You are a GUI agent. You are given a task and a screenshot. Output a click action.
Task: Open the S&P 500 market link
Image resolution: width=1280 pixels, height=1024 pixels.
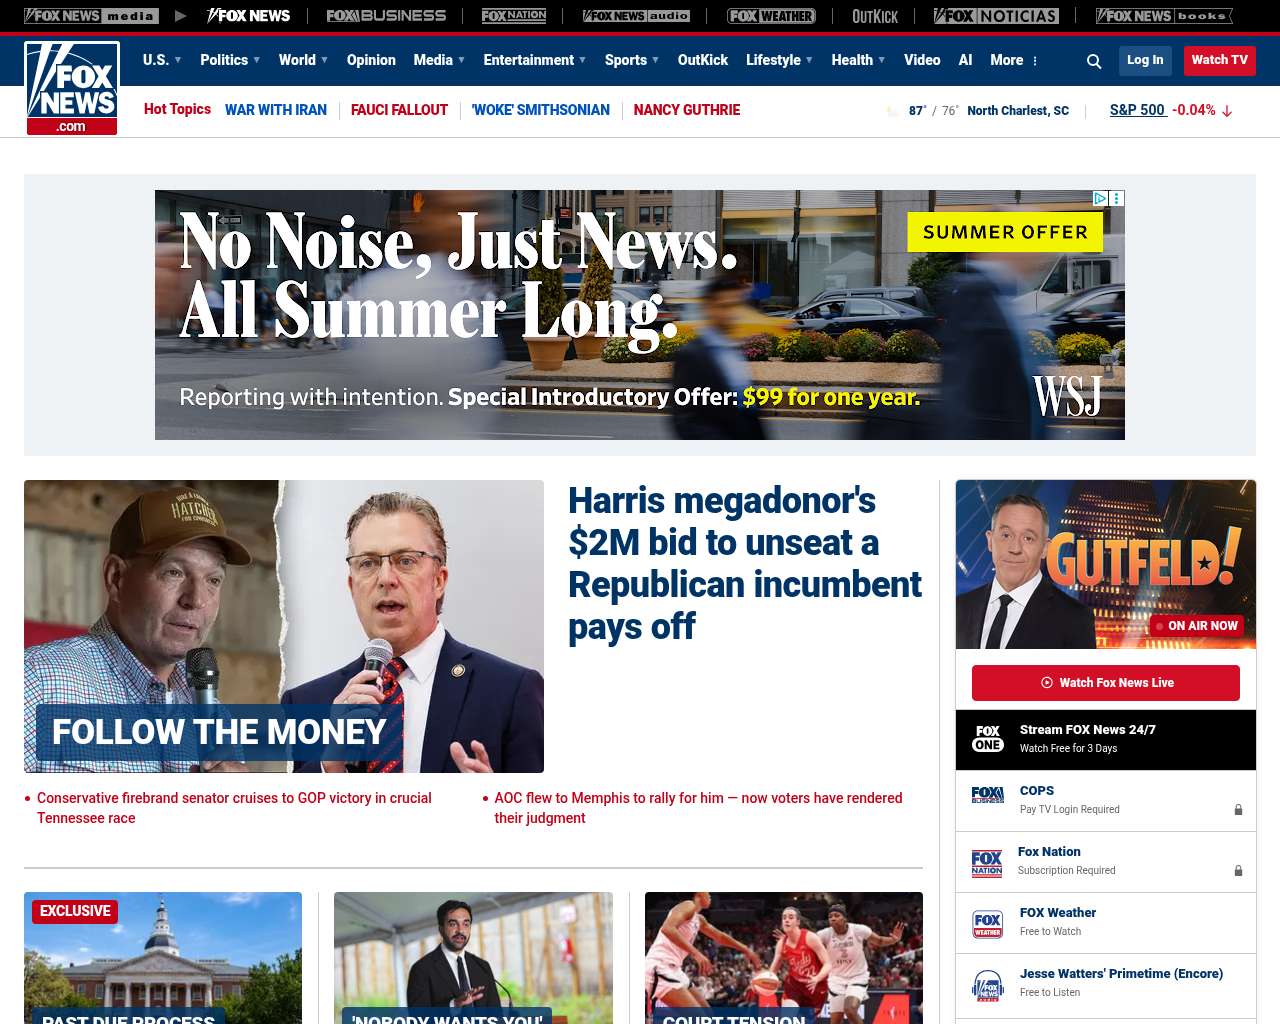[x=1138, y=110]
